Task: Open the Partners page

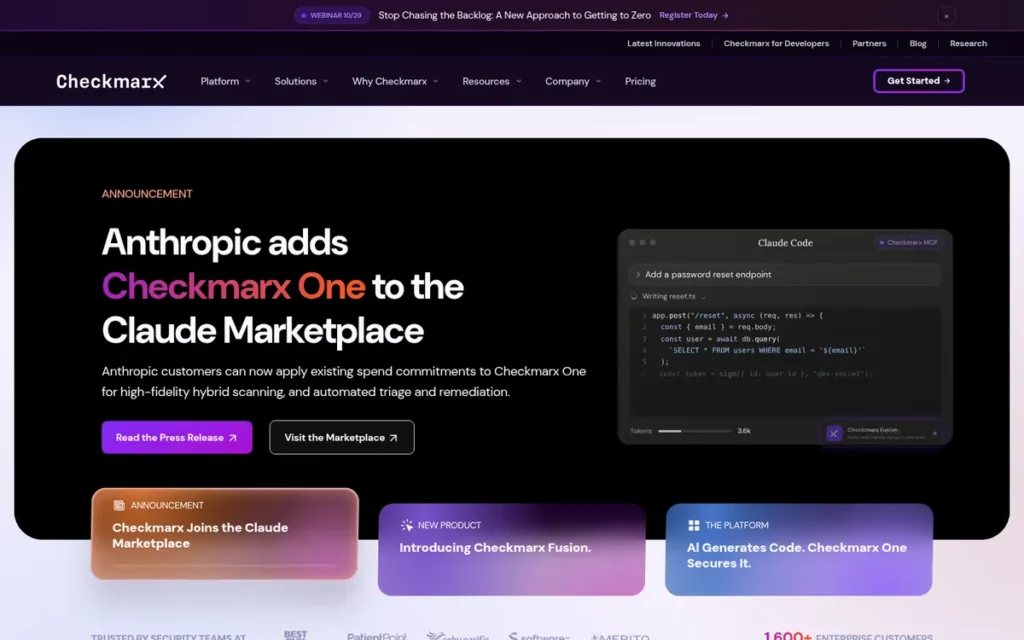Action: coord(869,44)
